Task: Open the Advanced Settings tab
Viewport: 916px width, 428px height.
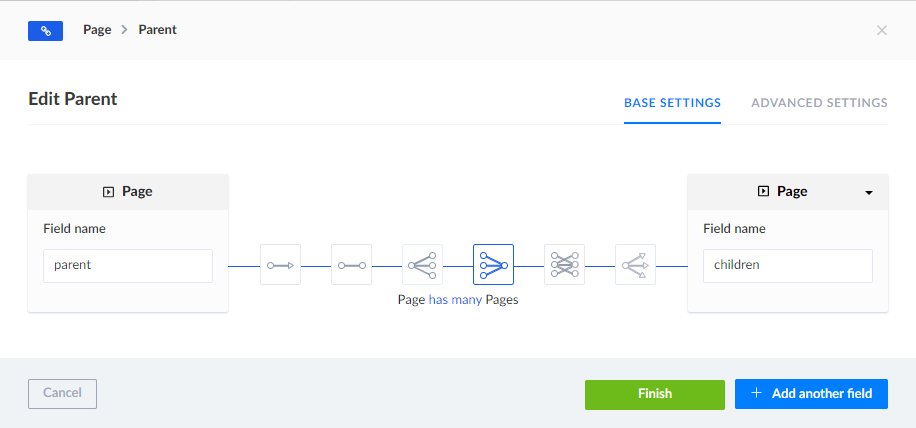Action: (x=819, y=102)
